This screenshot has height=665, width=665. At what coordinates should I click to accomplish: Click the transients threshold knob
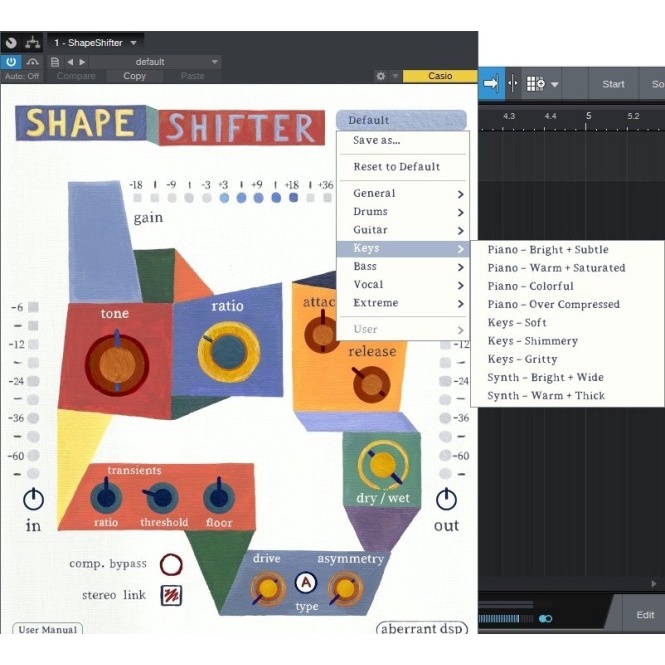161,497
